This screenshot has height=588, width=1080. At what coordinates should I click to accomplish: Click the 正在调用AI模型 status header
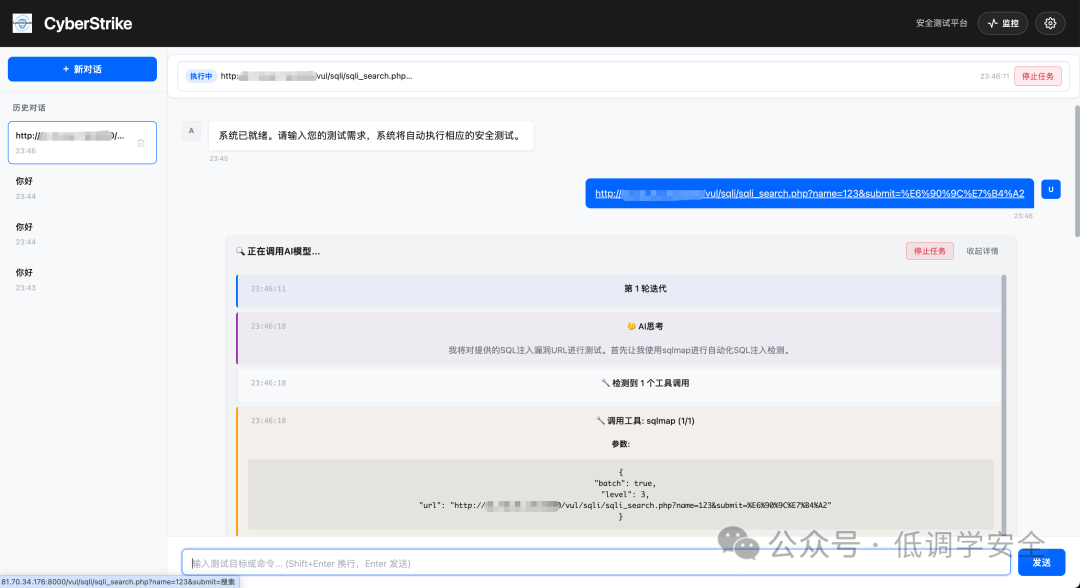pyautogui.click(x=278, y=251)
